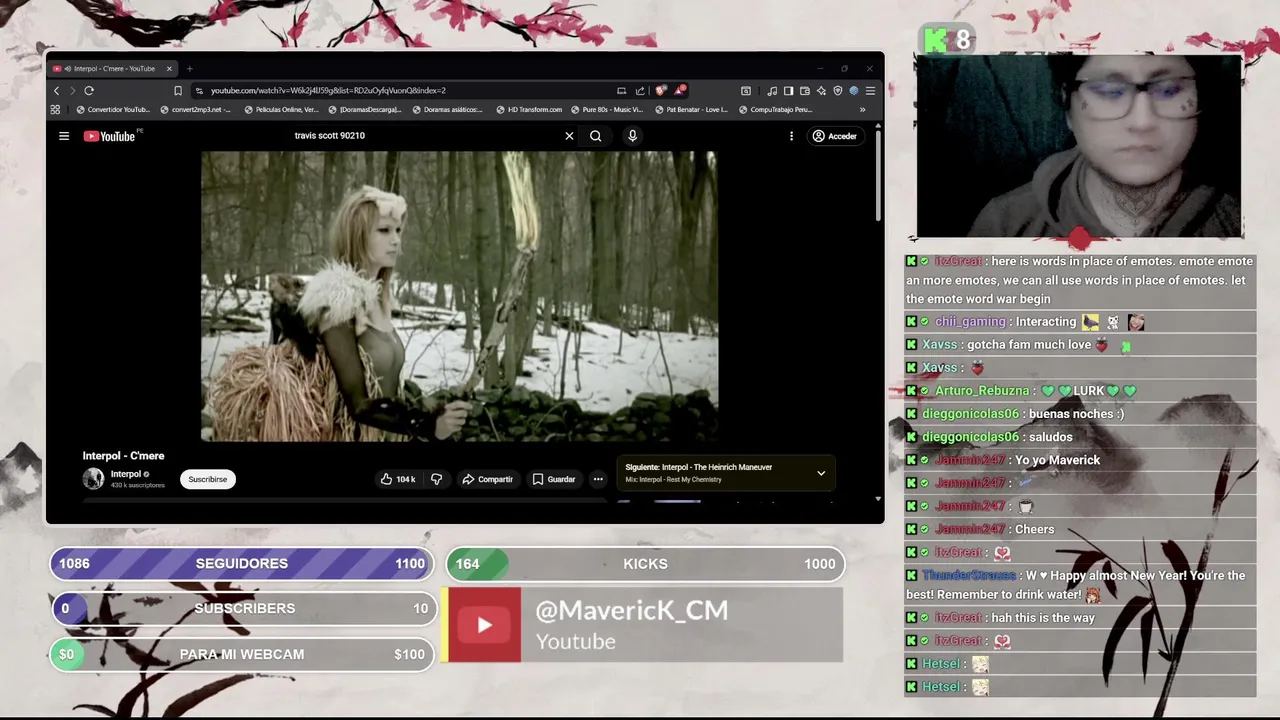Open Brave Rewards triangle icon
The image size is (1280, 720).
[x=680, y=91]
